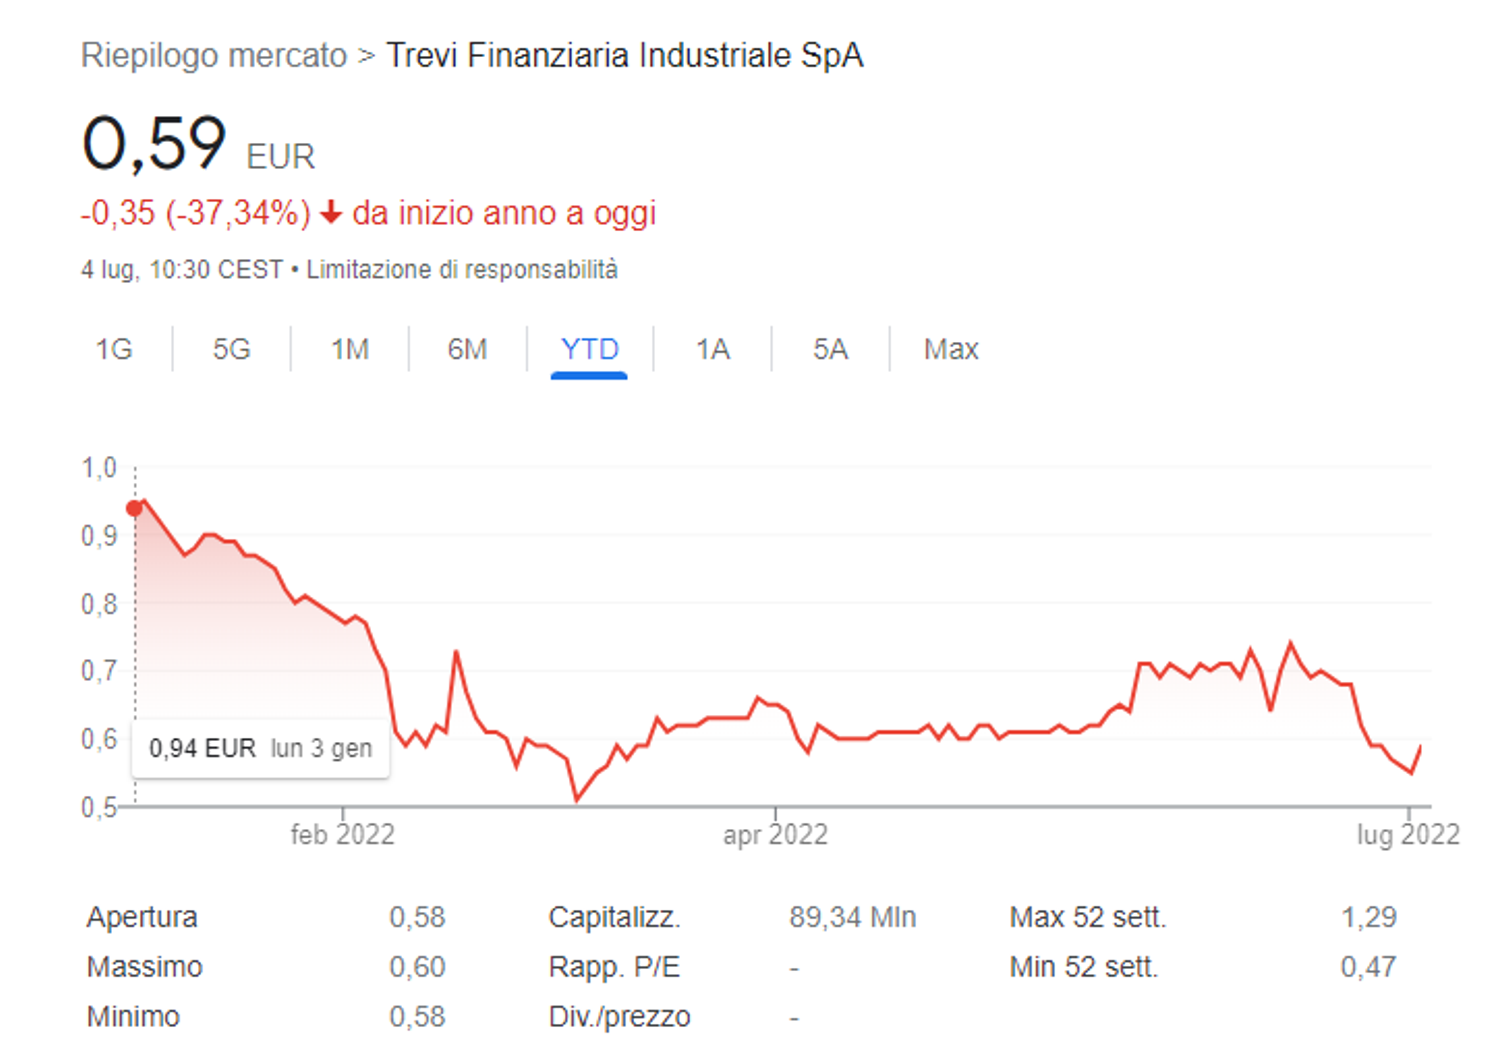
Task: Click the red downward arrow icon
Action: click(x=331, y=212)
